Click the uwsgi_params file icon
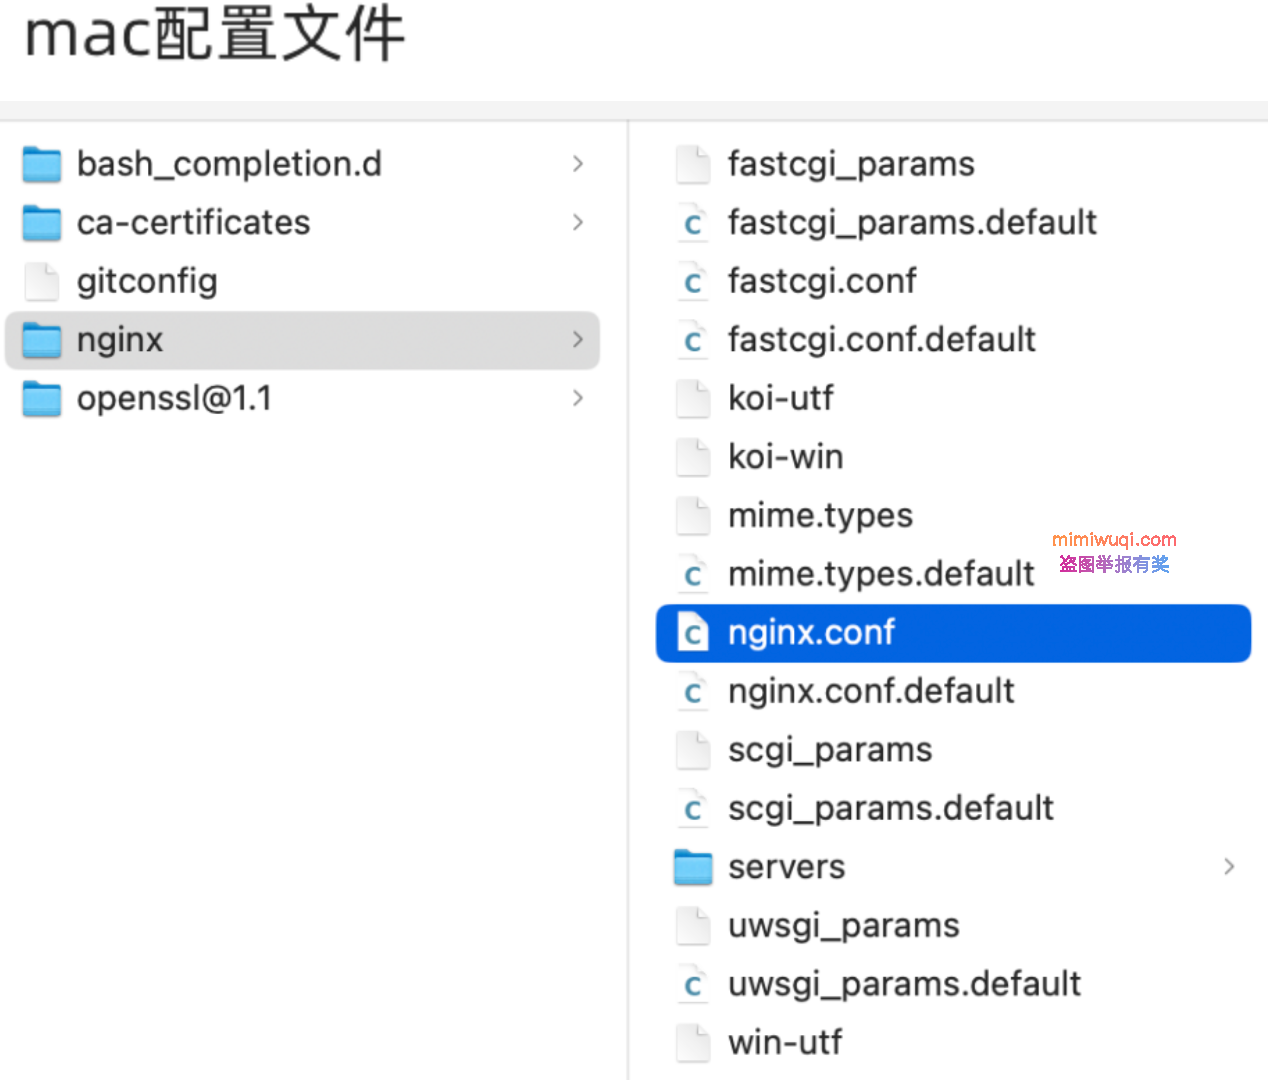1268x1080 pixels. (x=693, y=926)
